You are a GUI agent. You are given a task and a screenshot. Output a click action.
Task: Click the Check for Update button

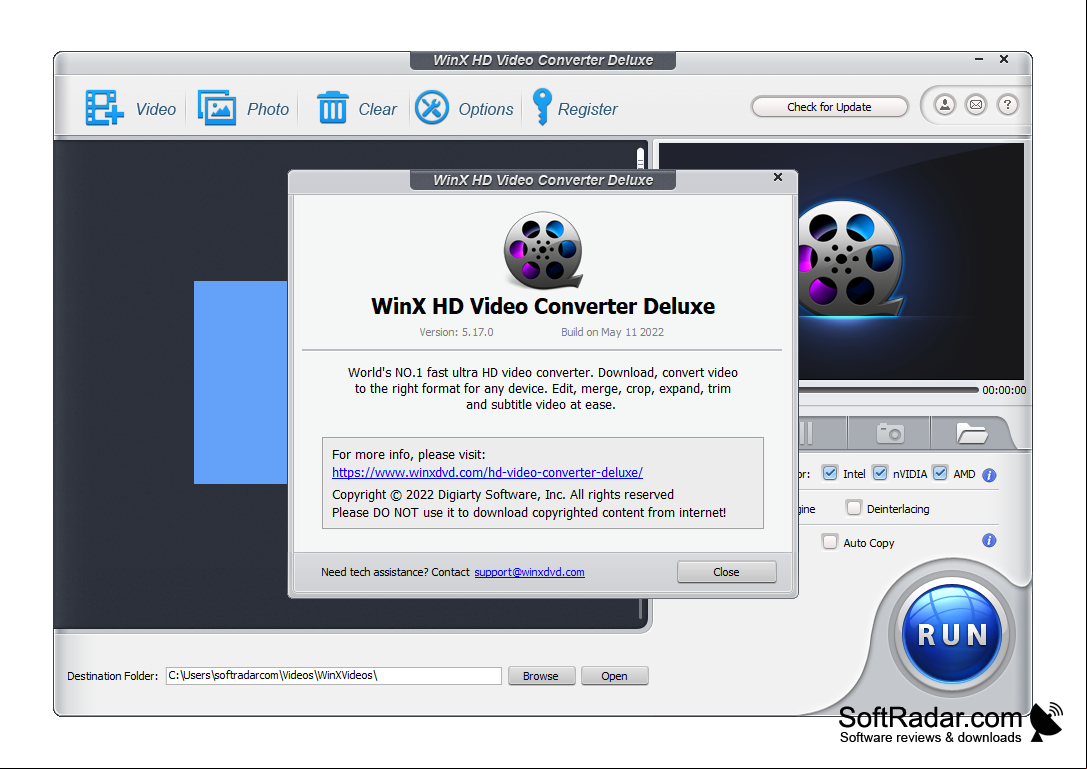[829, 107]
